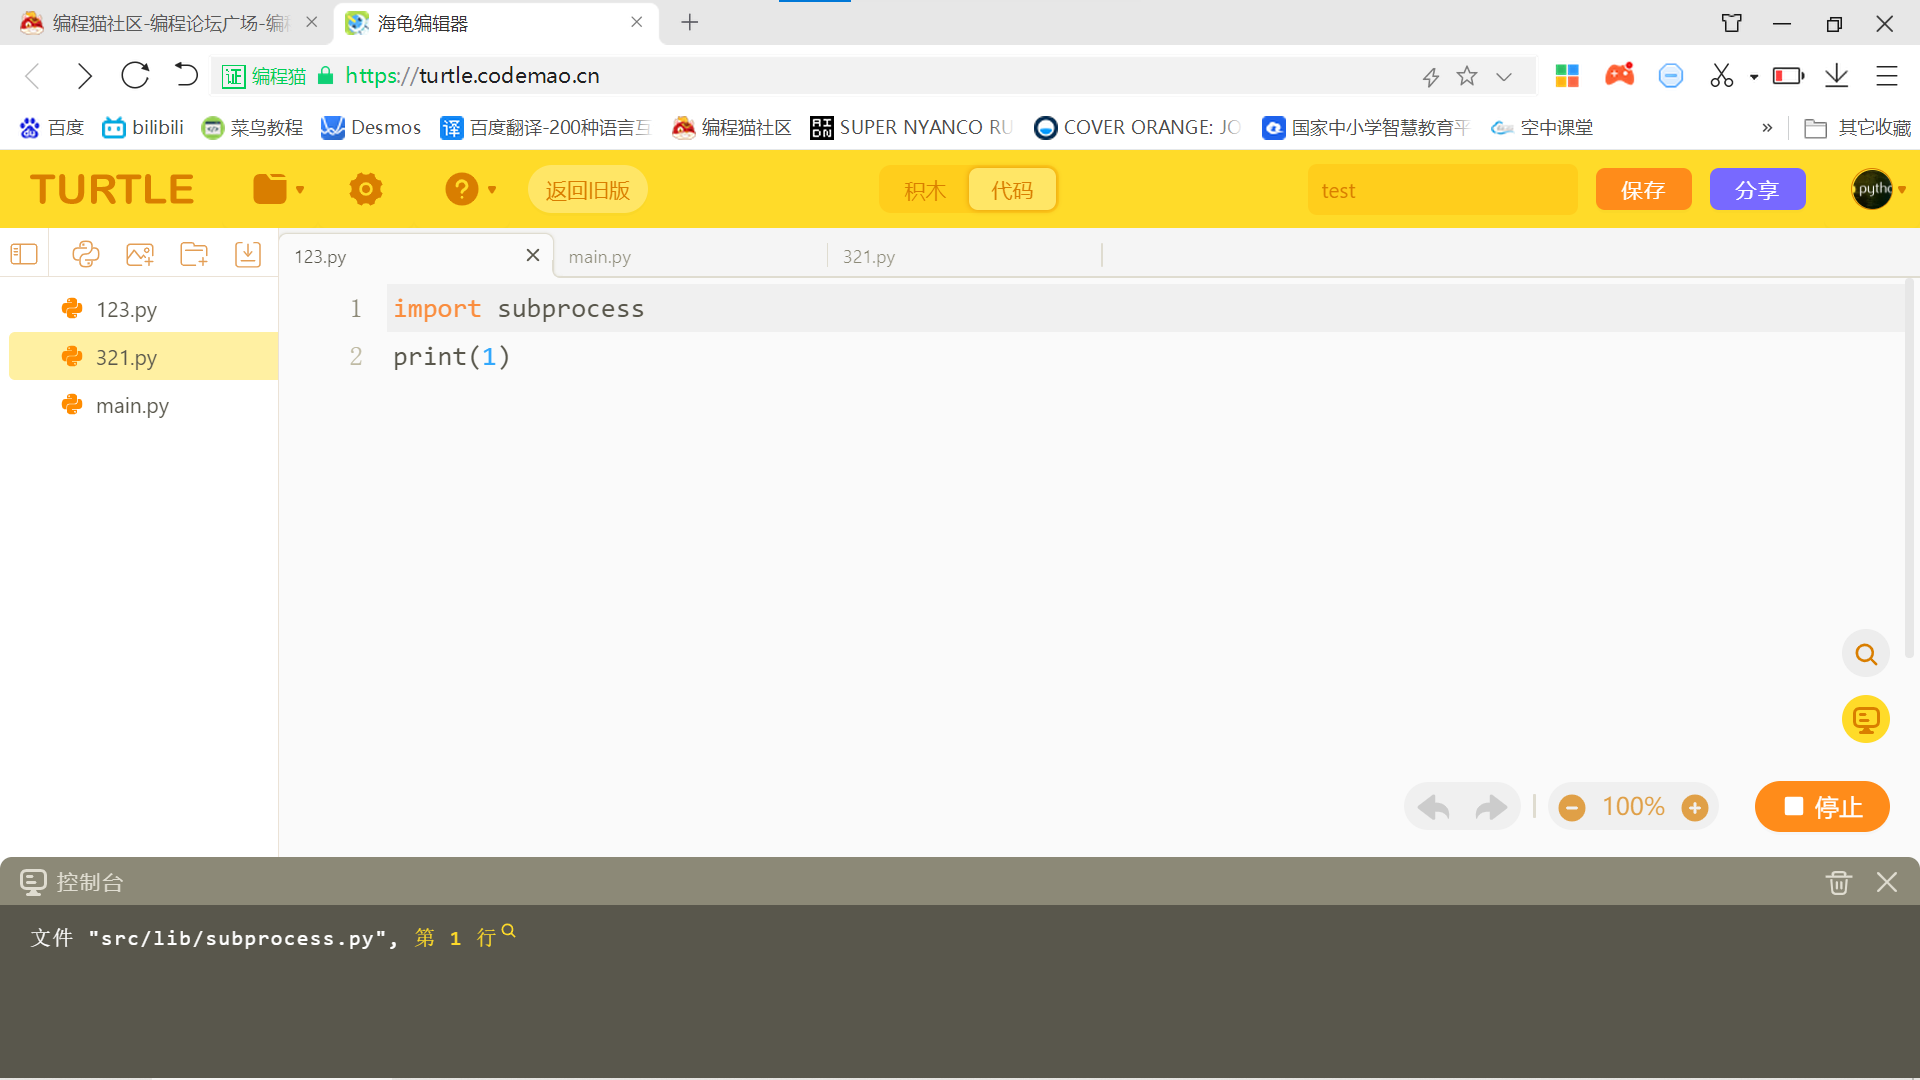
Task: Click the 返回旧版 button
Action: point(588,190)
